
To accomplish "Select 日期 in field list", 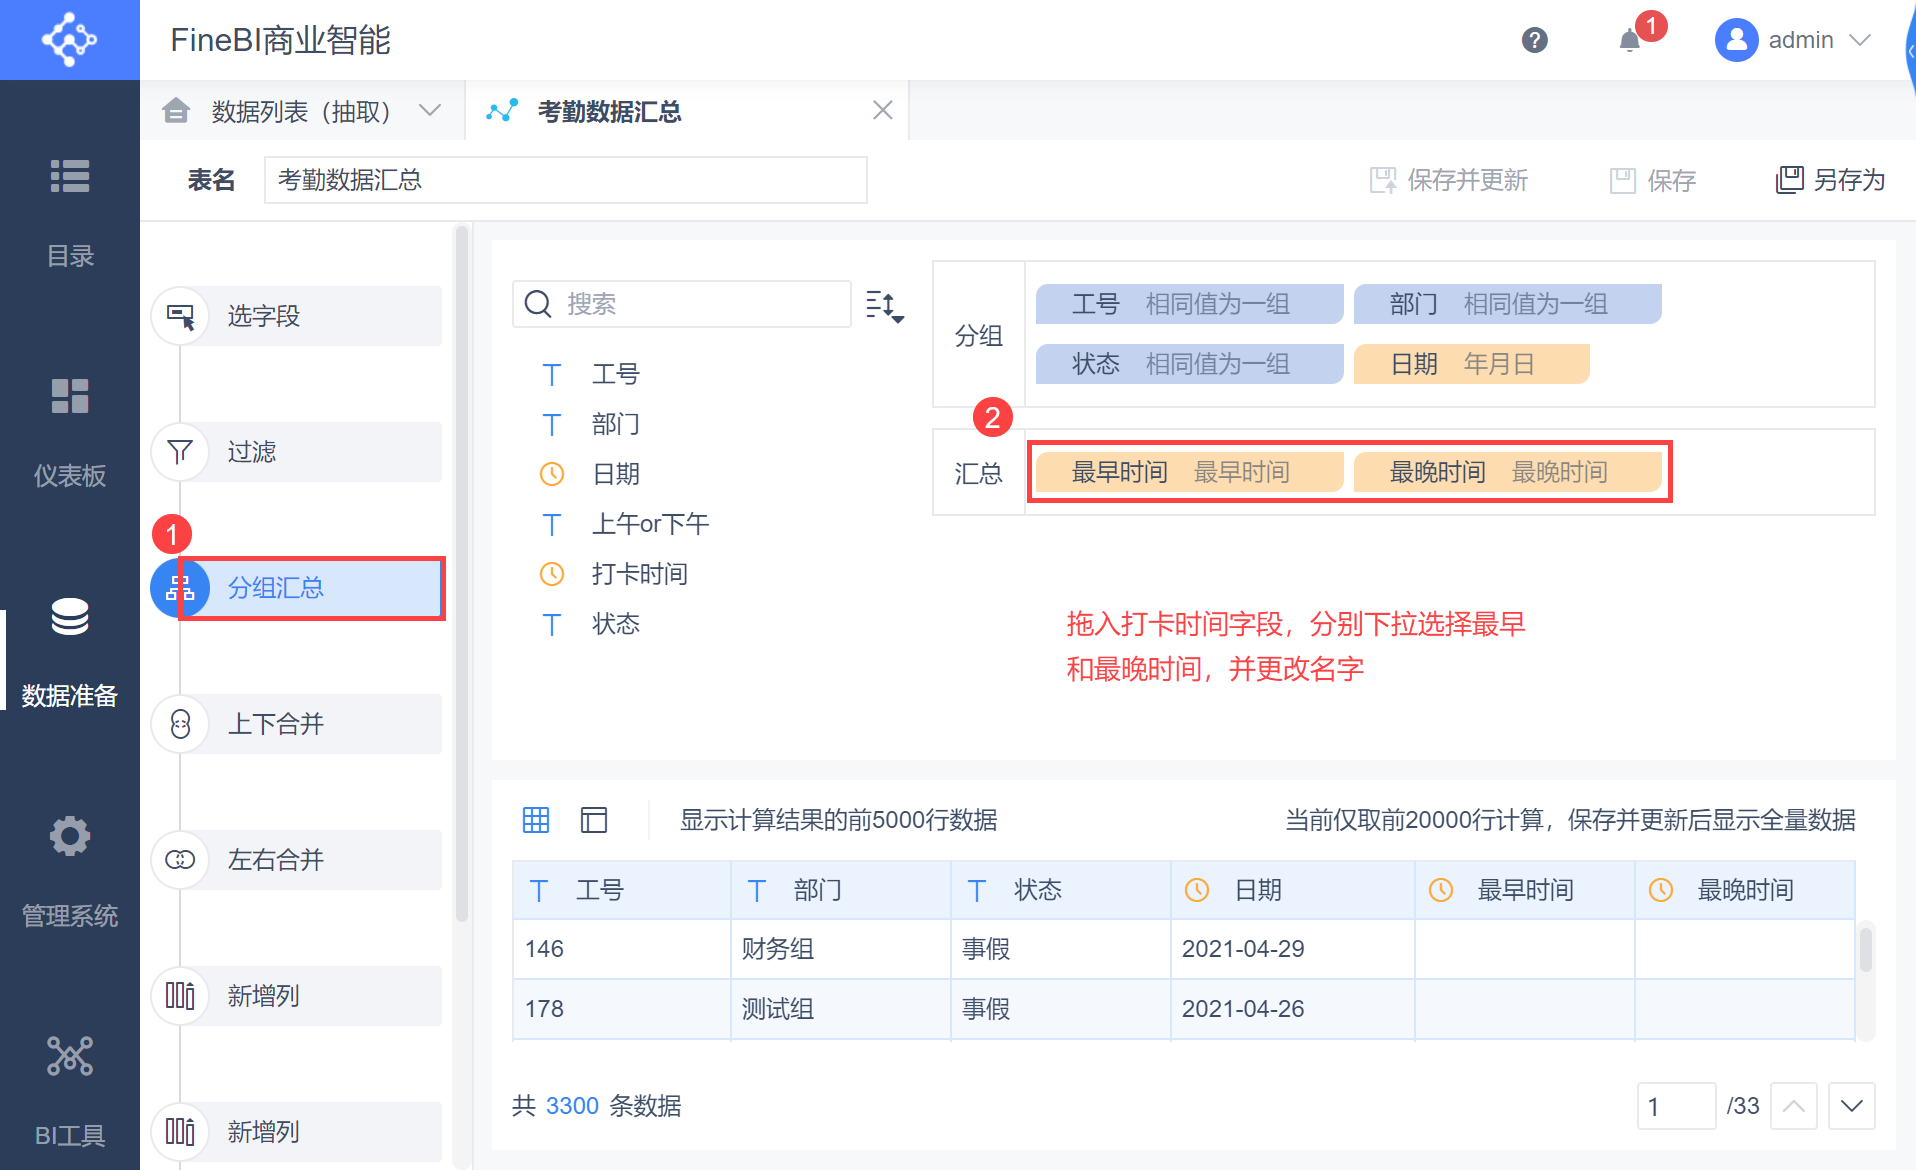I will coord(616,474).
